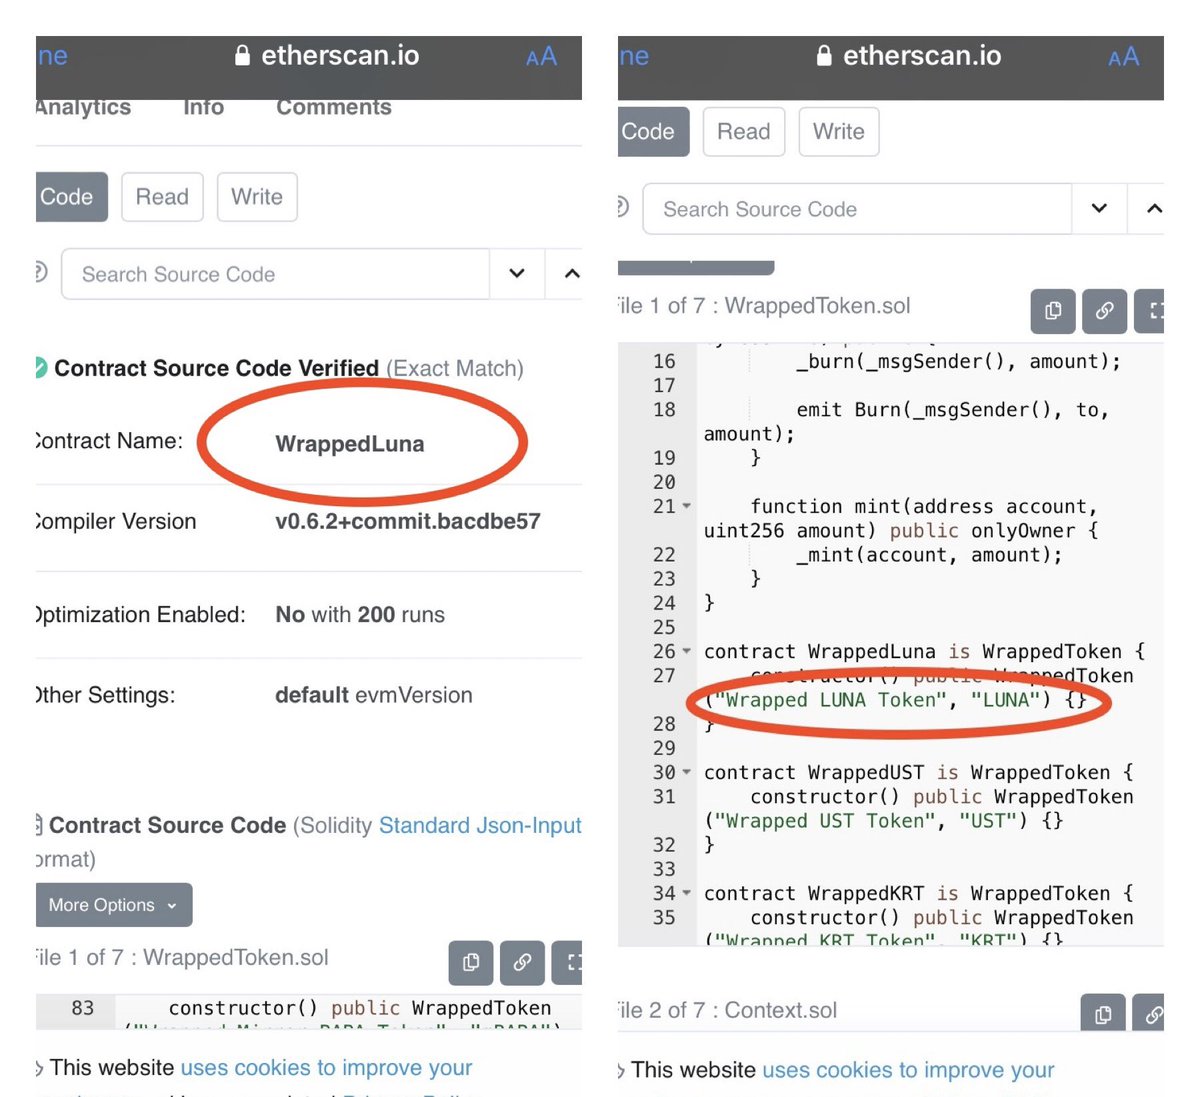Viewport: 1200px width, 1097px height.
Task: Focus Search Source Code field in left screenshot
Action: [275, 274]
